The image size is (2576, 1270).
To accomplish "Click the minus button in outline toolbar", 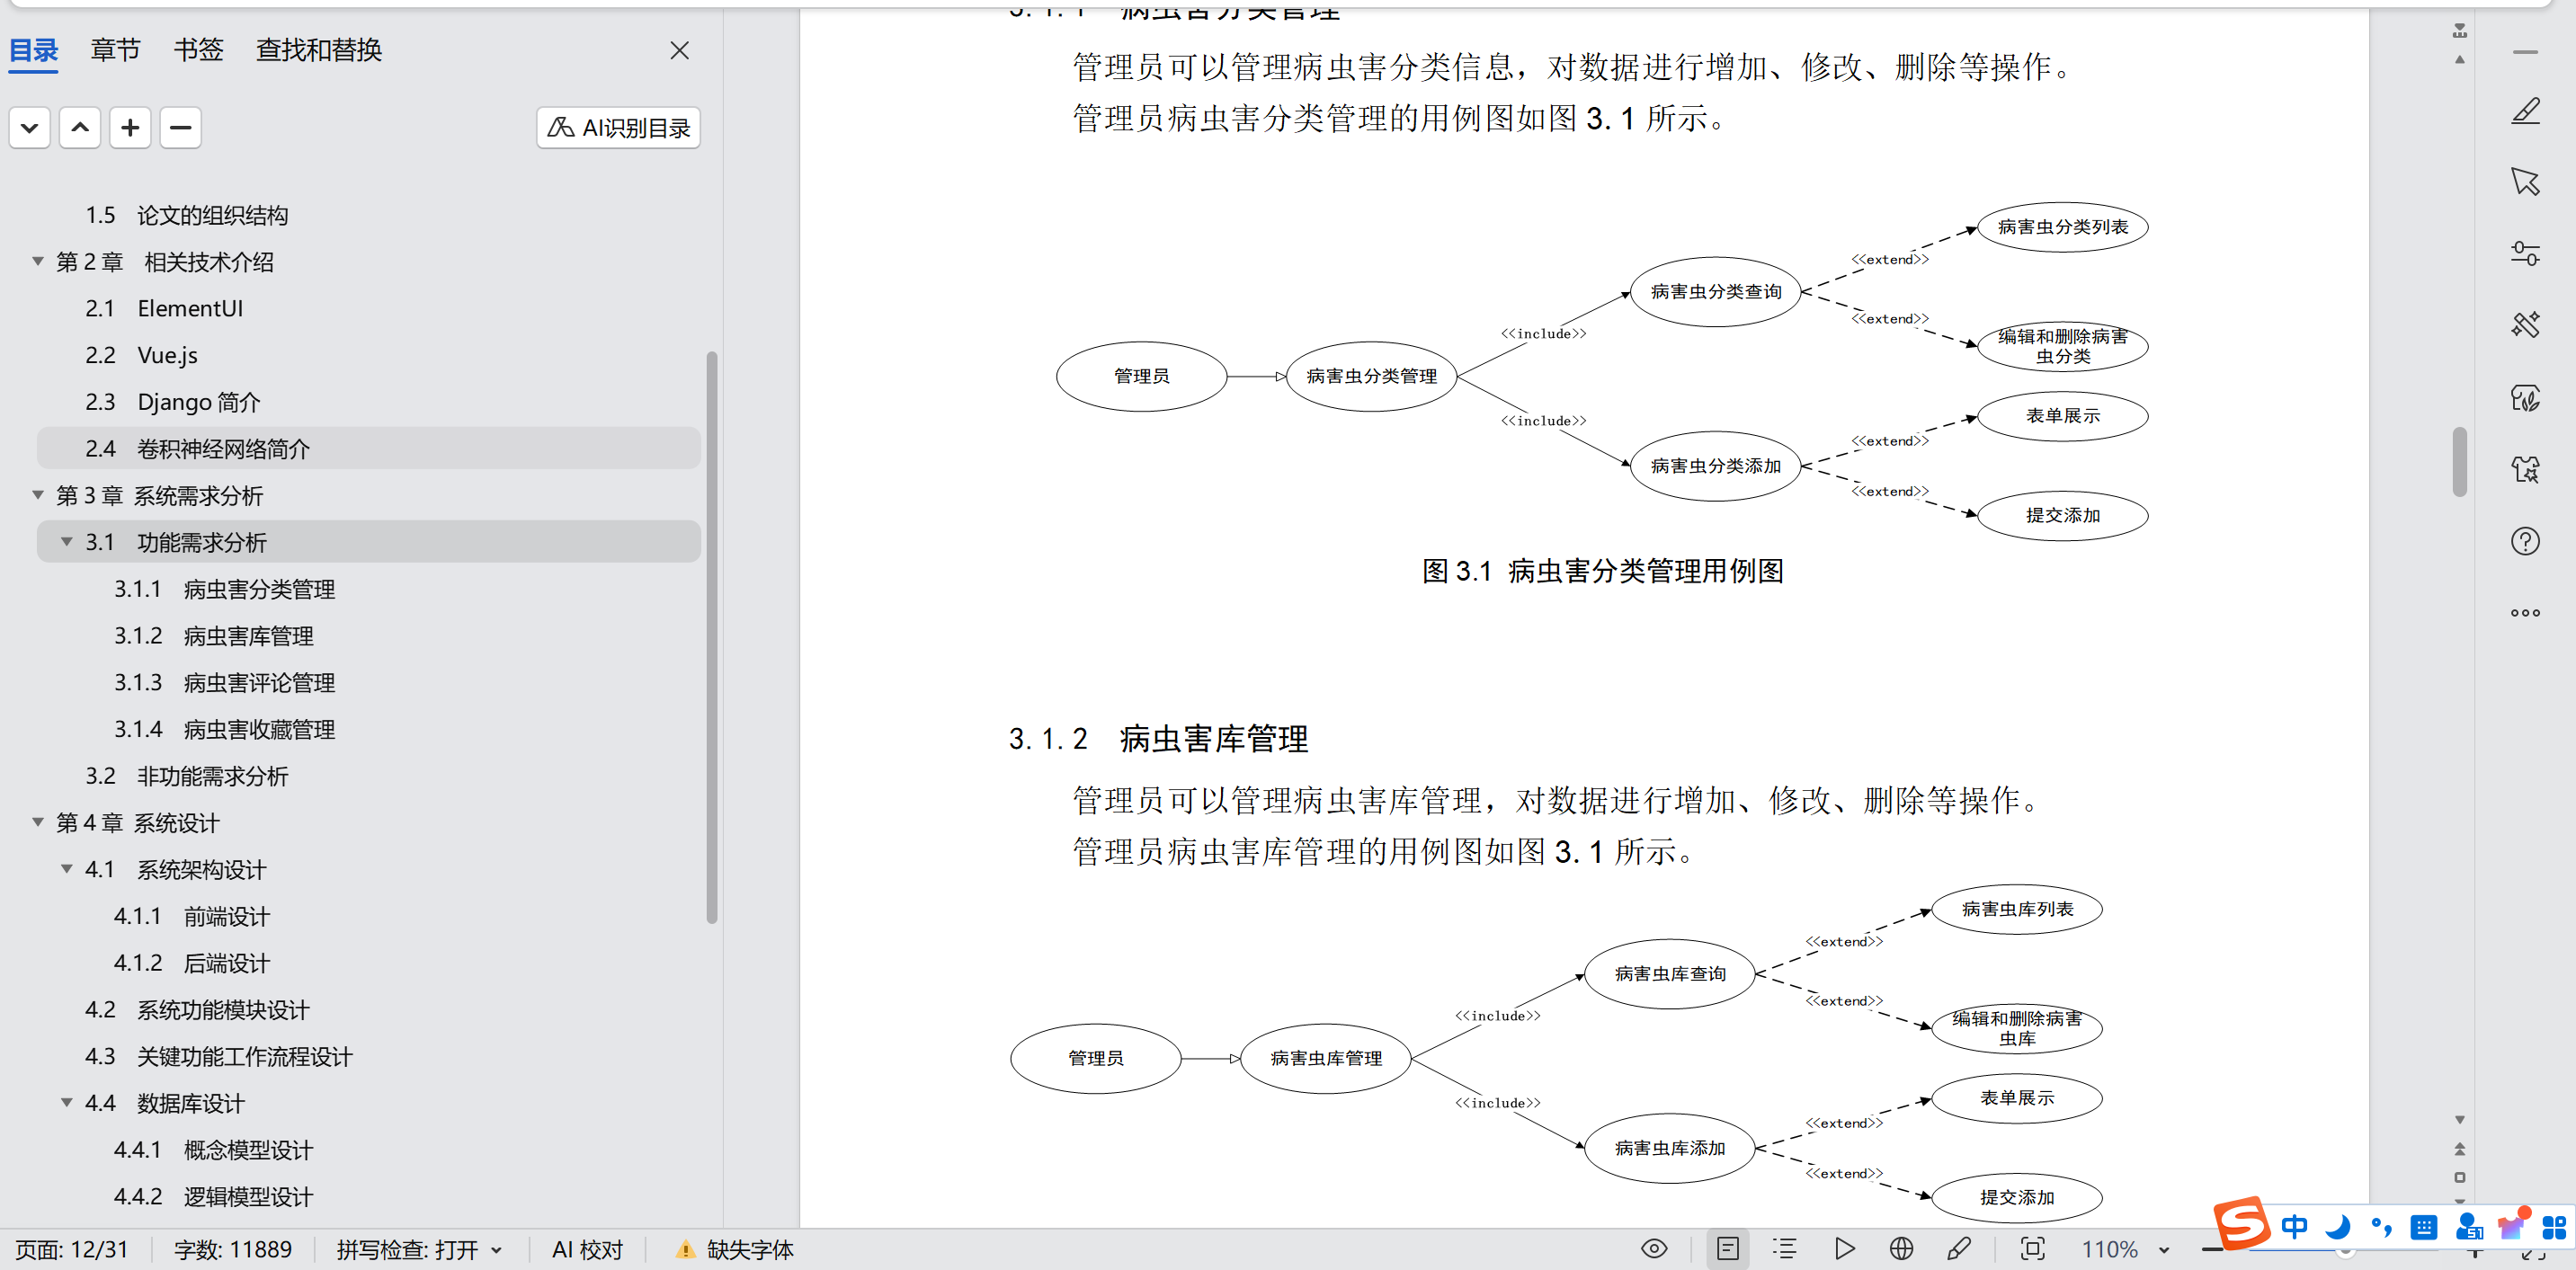I will pos(180,128).
